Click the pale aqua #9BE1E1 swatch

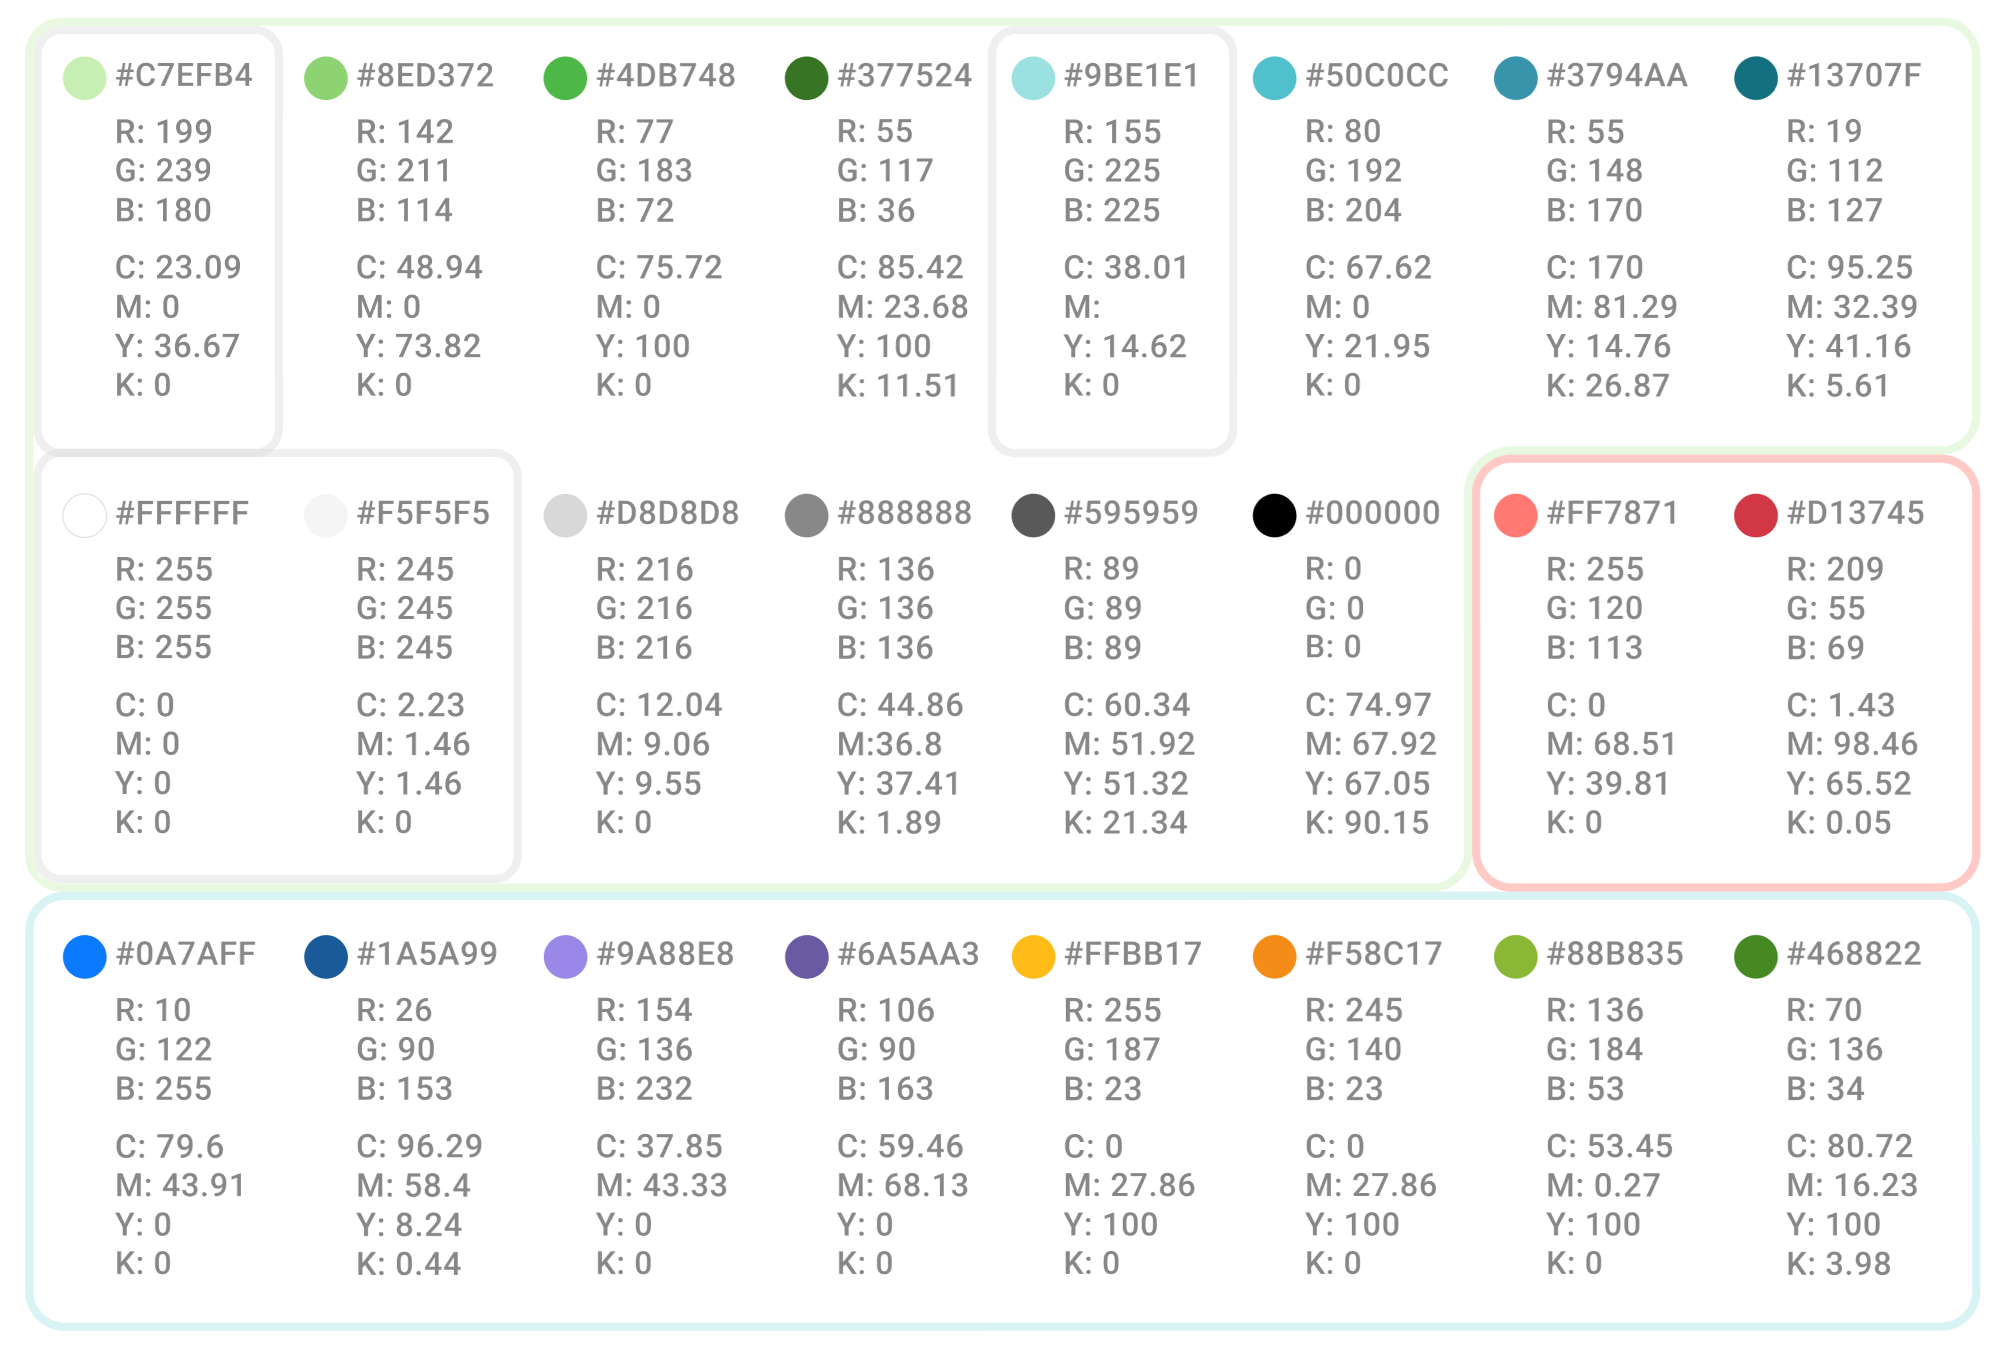pos(1033,78)
